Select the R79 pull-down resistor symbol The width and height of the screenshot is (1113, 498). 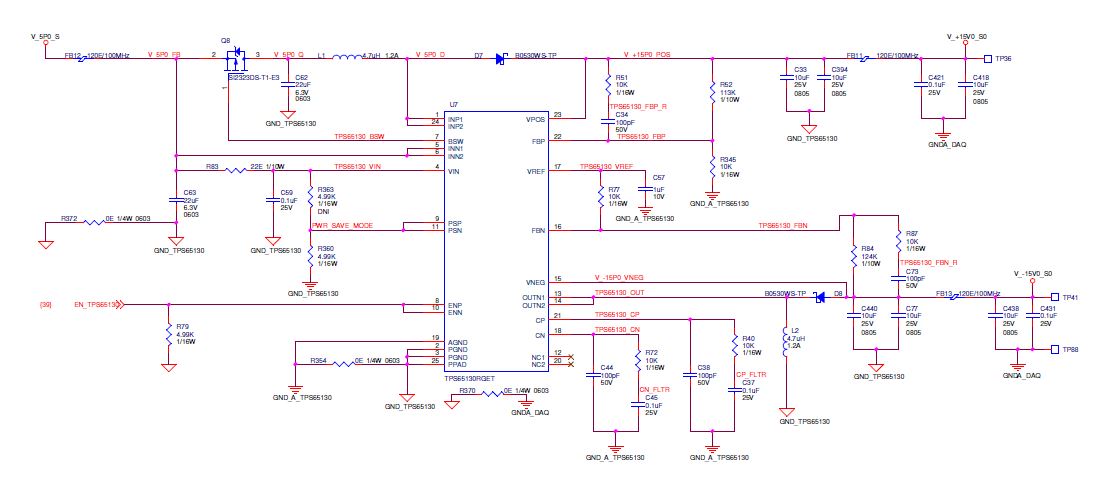tap(169, 336)
